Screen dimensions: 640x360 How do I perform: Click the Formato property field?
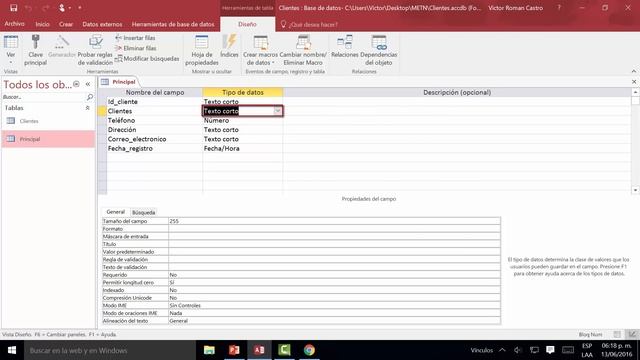(x=334, y=229)
